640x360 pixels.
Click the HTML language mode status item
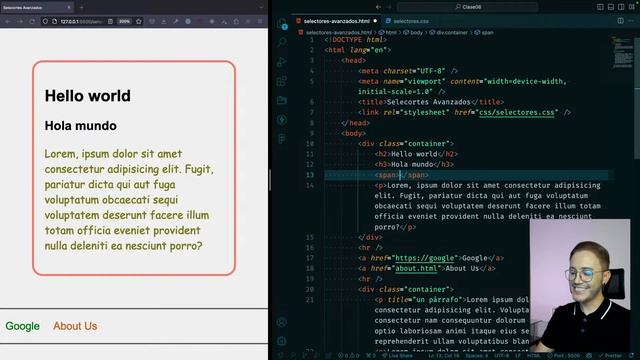pyautogui.click(x=533, y=356)
